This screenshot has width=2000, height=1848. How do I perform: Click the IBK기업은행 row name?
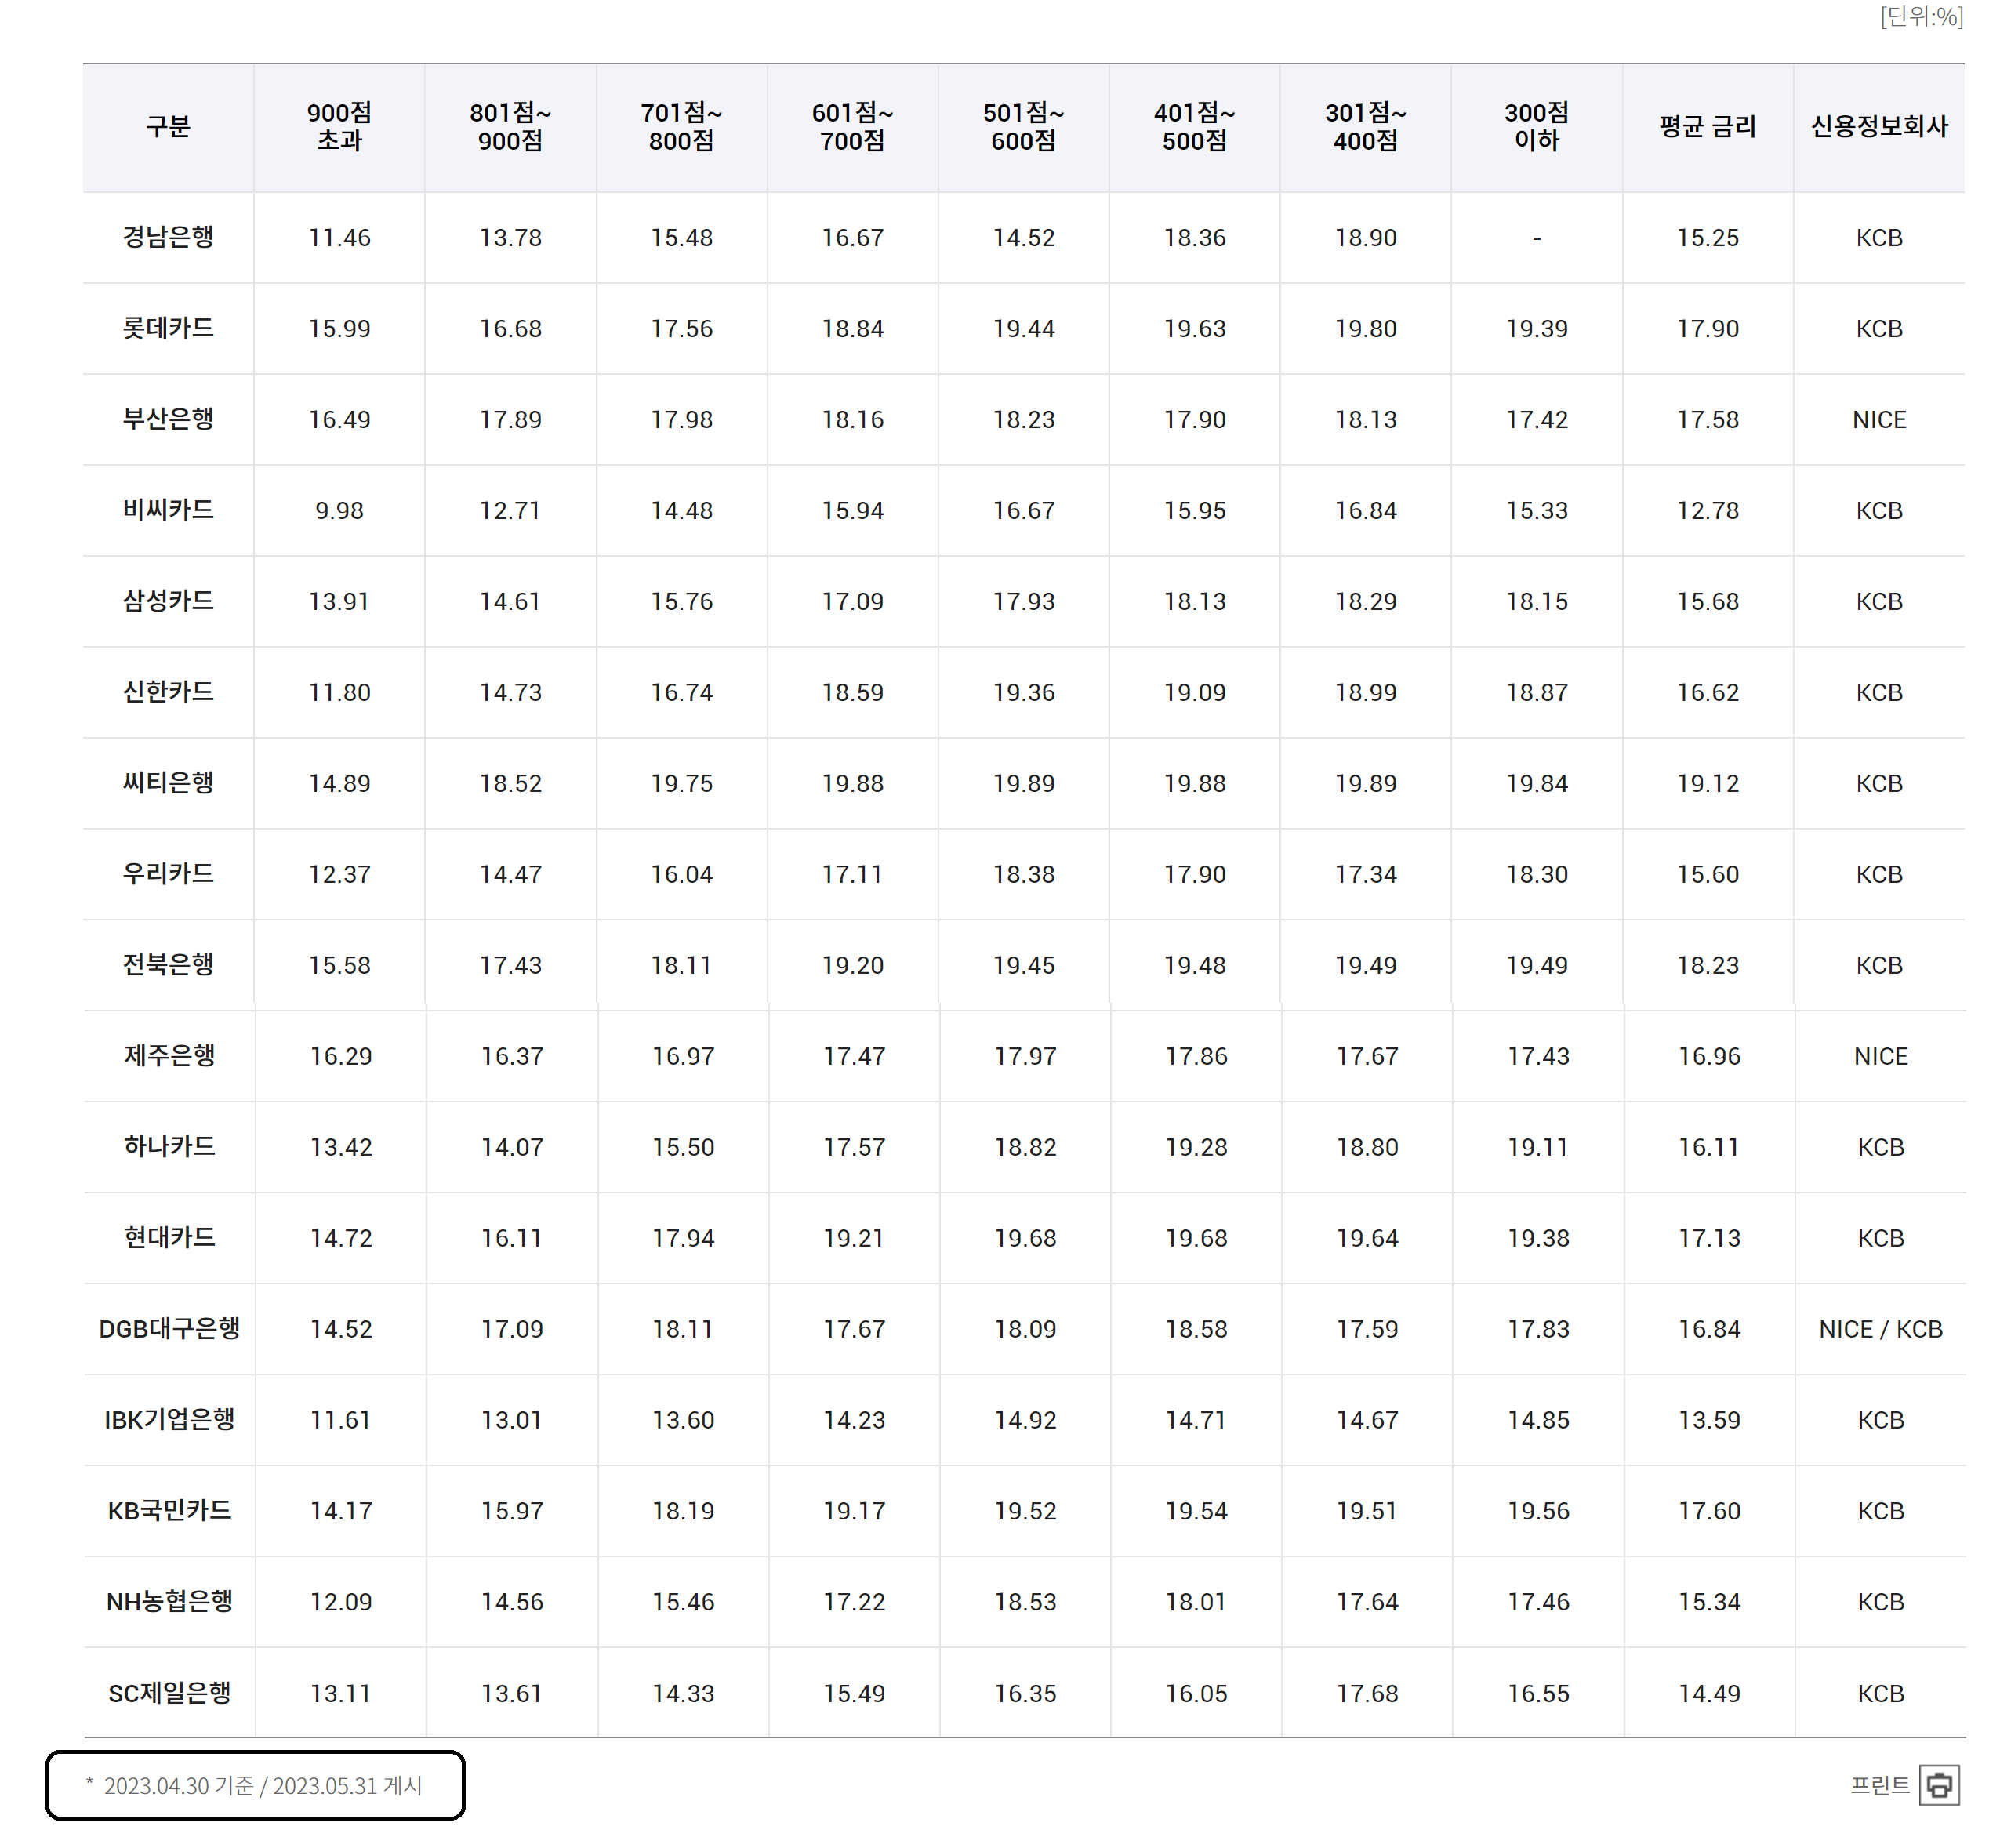169,1420
